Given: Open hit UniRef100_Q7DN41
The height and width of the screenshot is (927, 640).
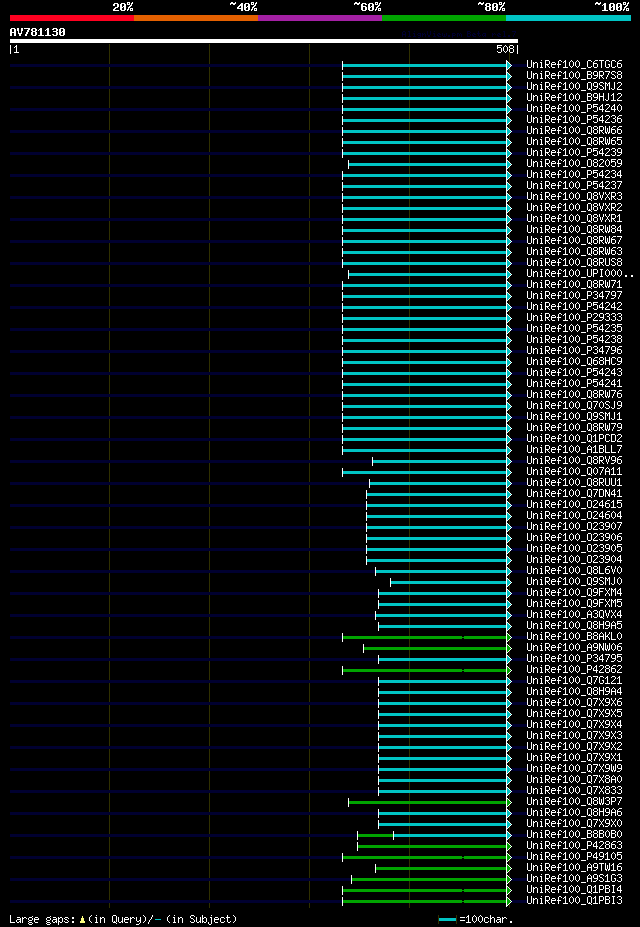Looking at the screenshot, I should [x=574, y=494].
